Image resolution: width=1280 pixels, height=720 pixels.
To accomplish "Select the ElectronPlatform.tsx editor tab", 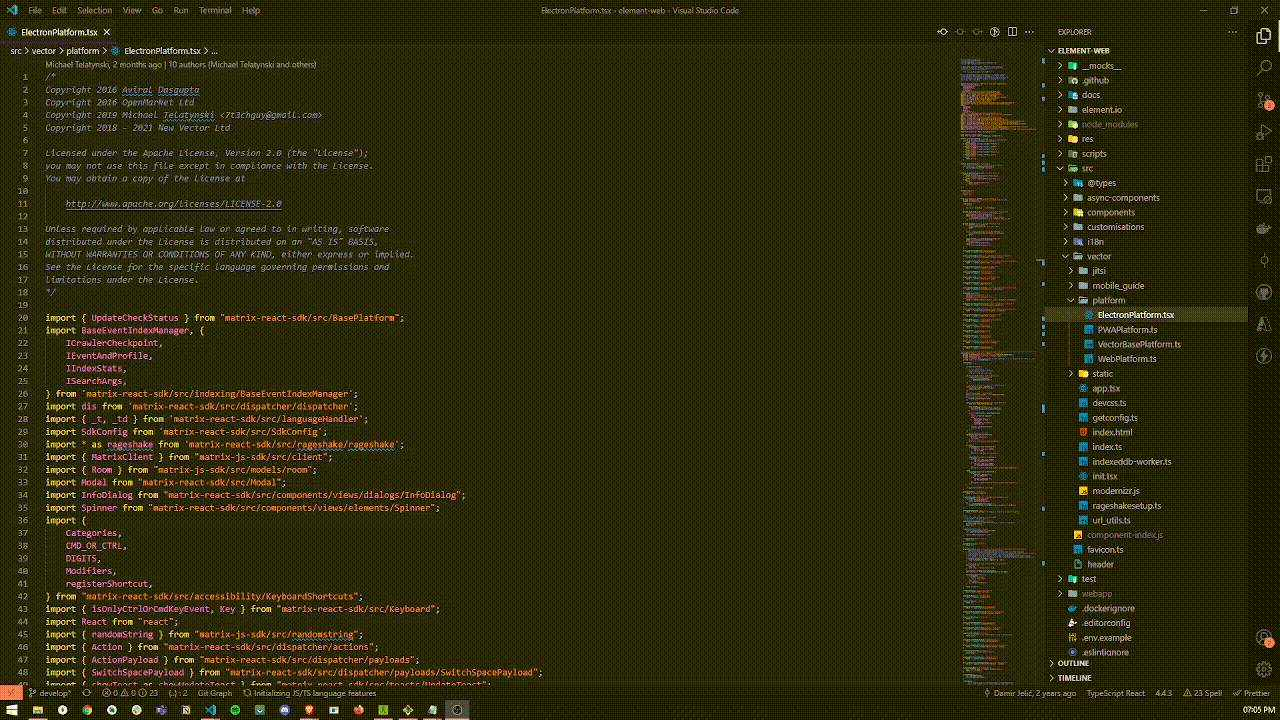I will tap(59, 32).
